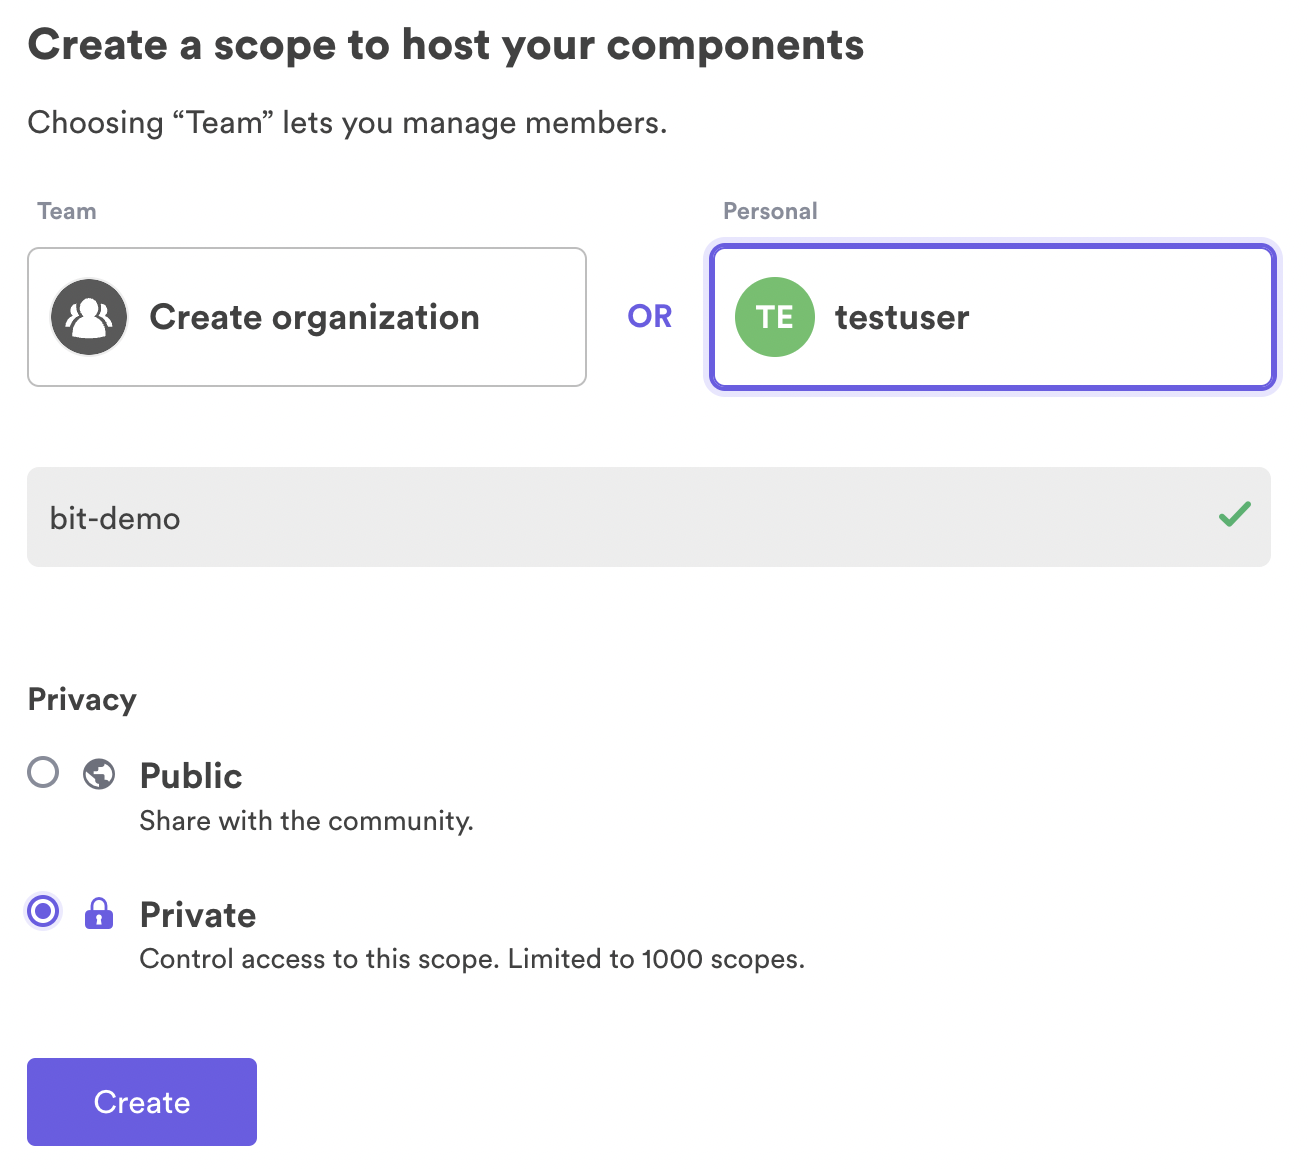Screen dimensions: 1308x1169
Task: Choose the Create organization team card
Action: point(307,317)
